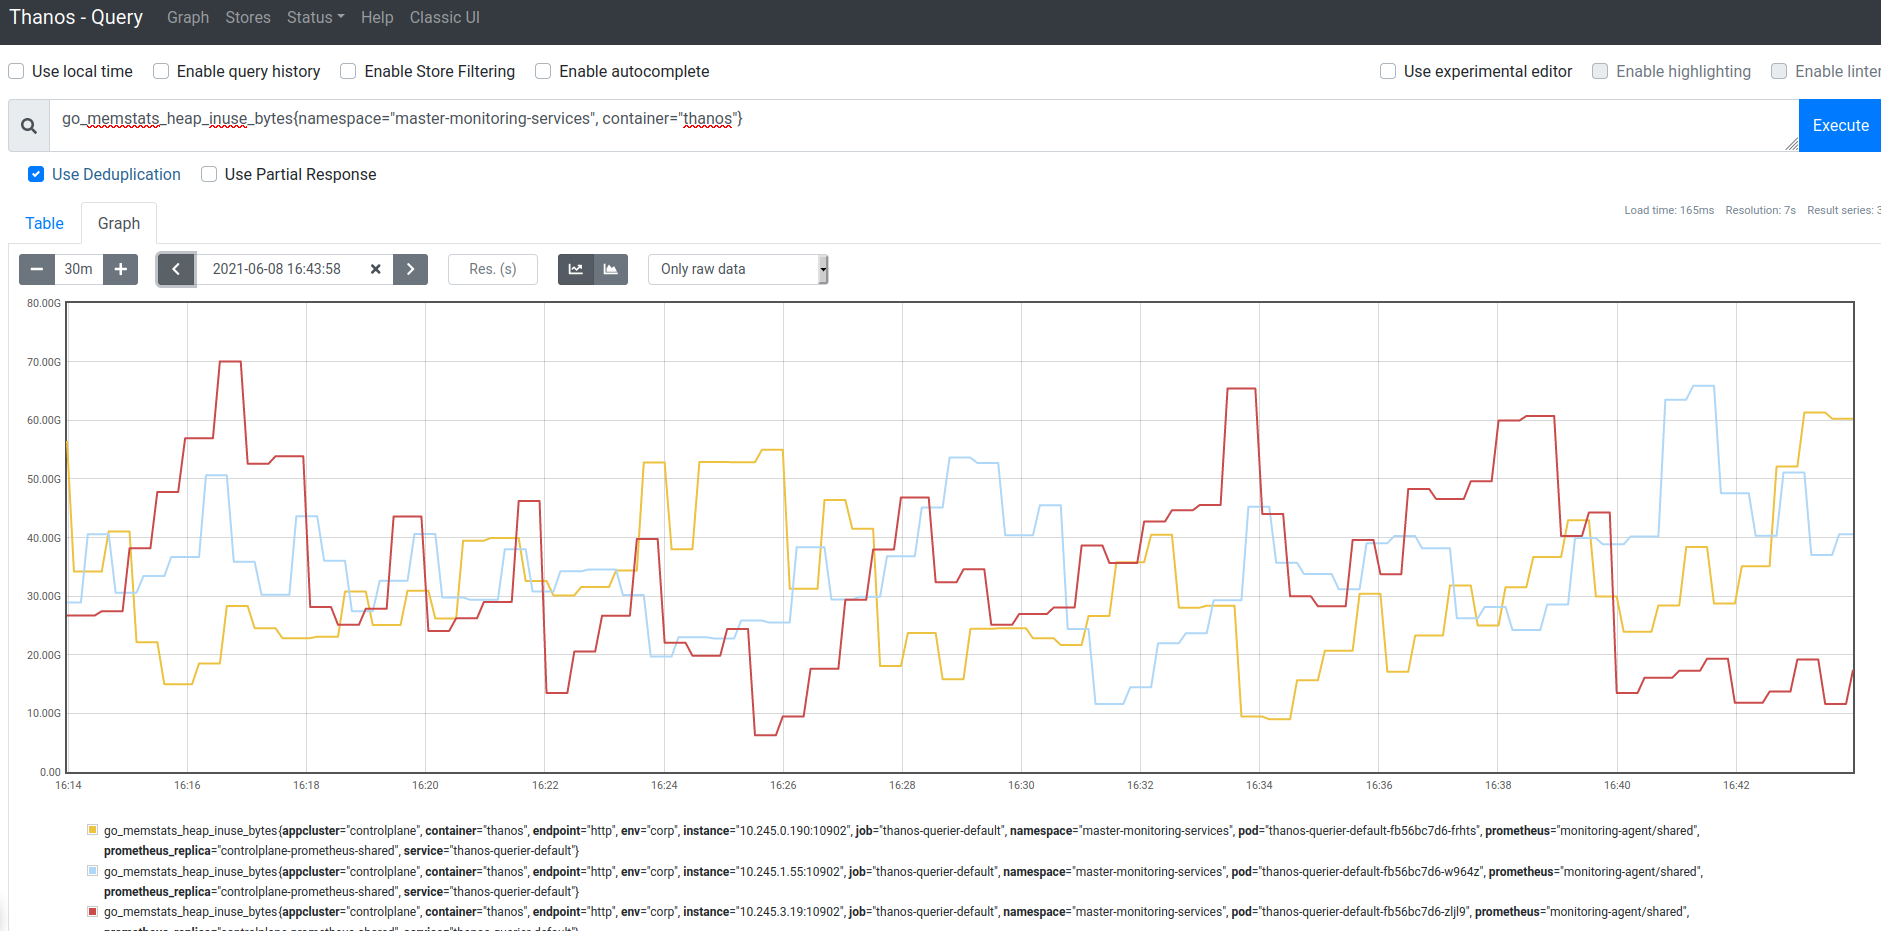Viewport: 1881px width, 931px height.
Task: Switch to stacked graph view icon
Action: pyautogui.click(x=611, y=269)
